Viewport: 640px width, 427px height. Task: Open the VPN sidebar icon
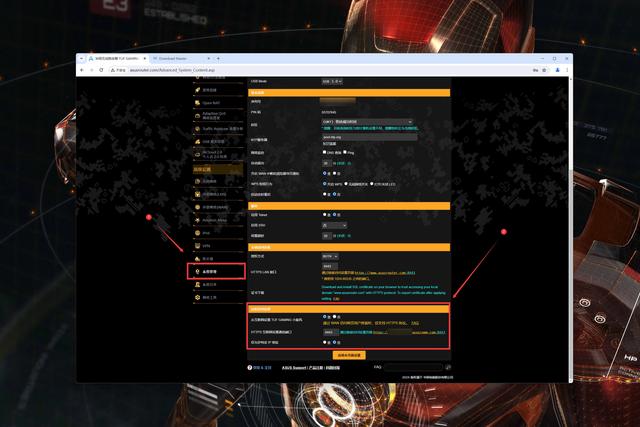tap(198, 246)
